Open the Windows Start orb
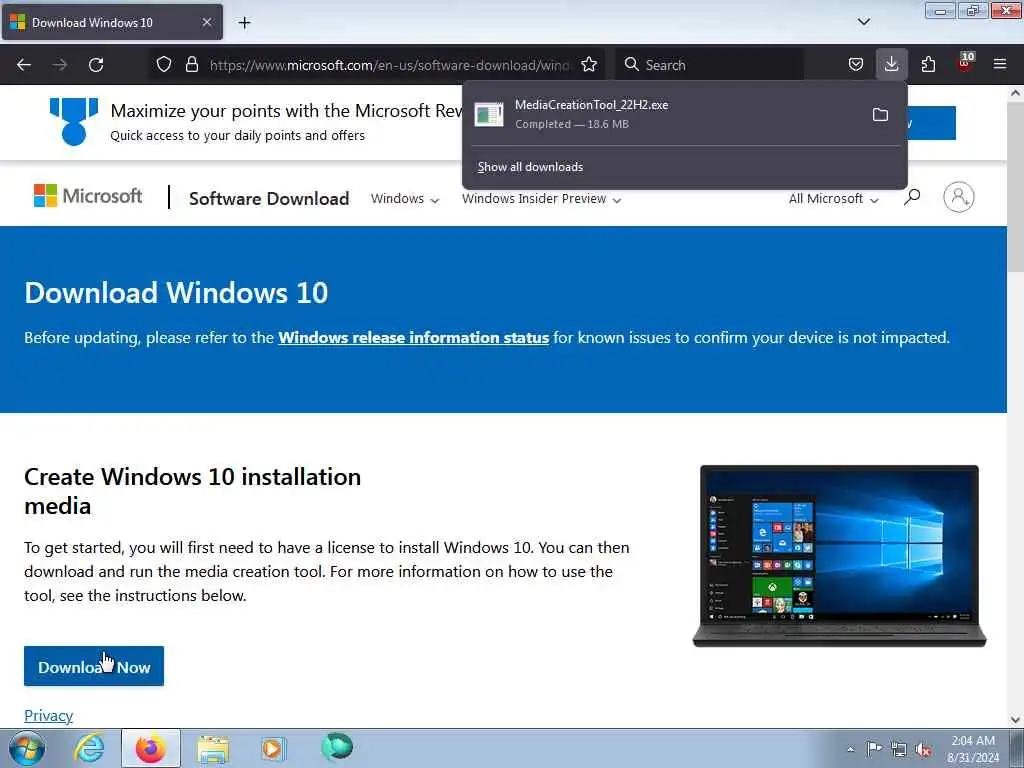Viewport: 1024px width, 768px height. 27,748
